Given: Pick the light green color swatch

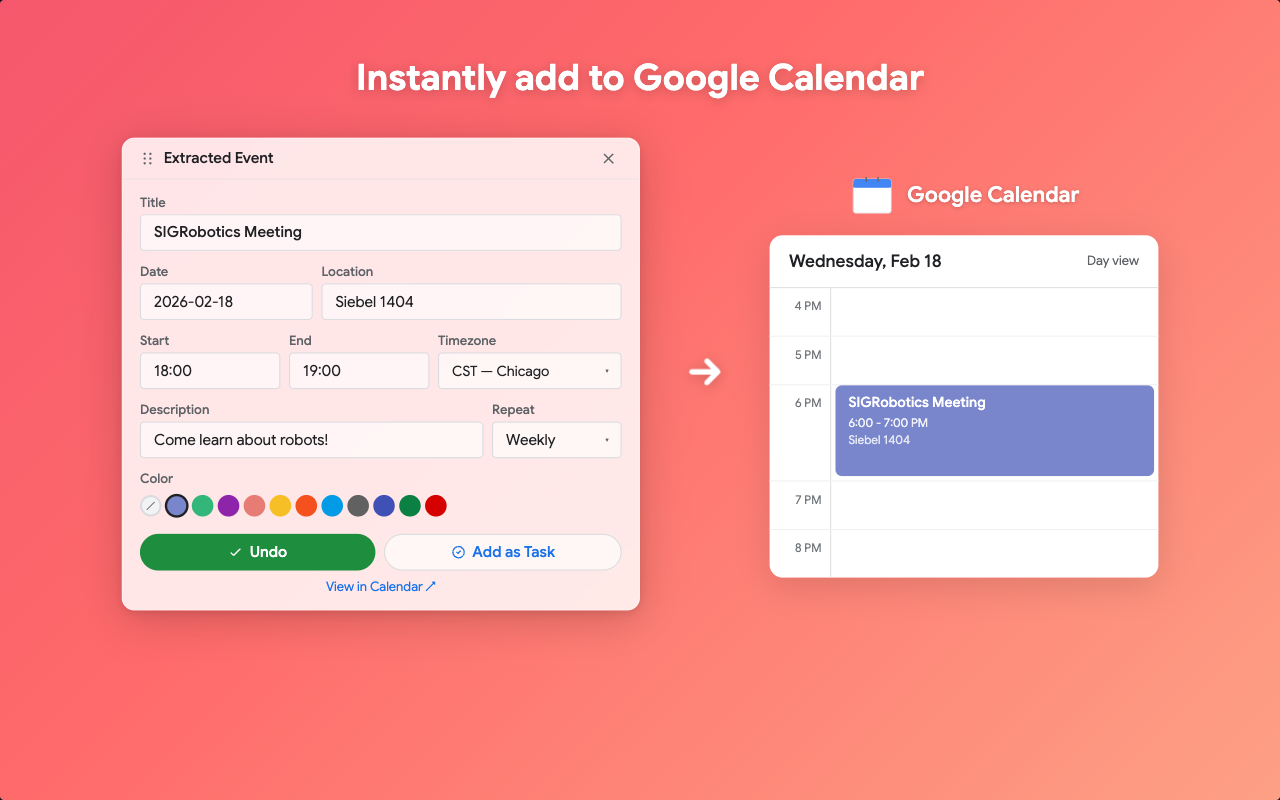Looking at the screenshot, I should point(203,506).
